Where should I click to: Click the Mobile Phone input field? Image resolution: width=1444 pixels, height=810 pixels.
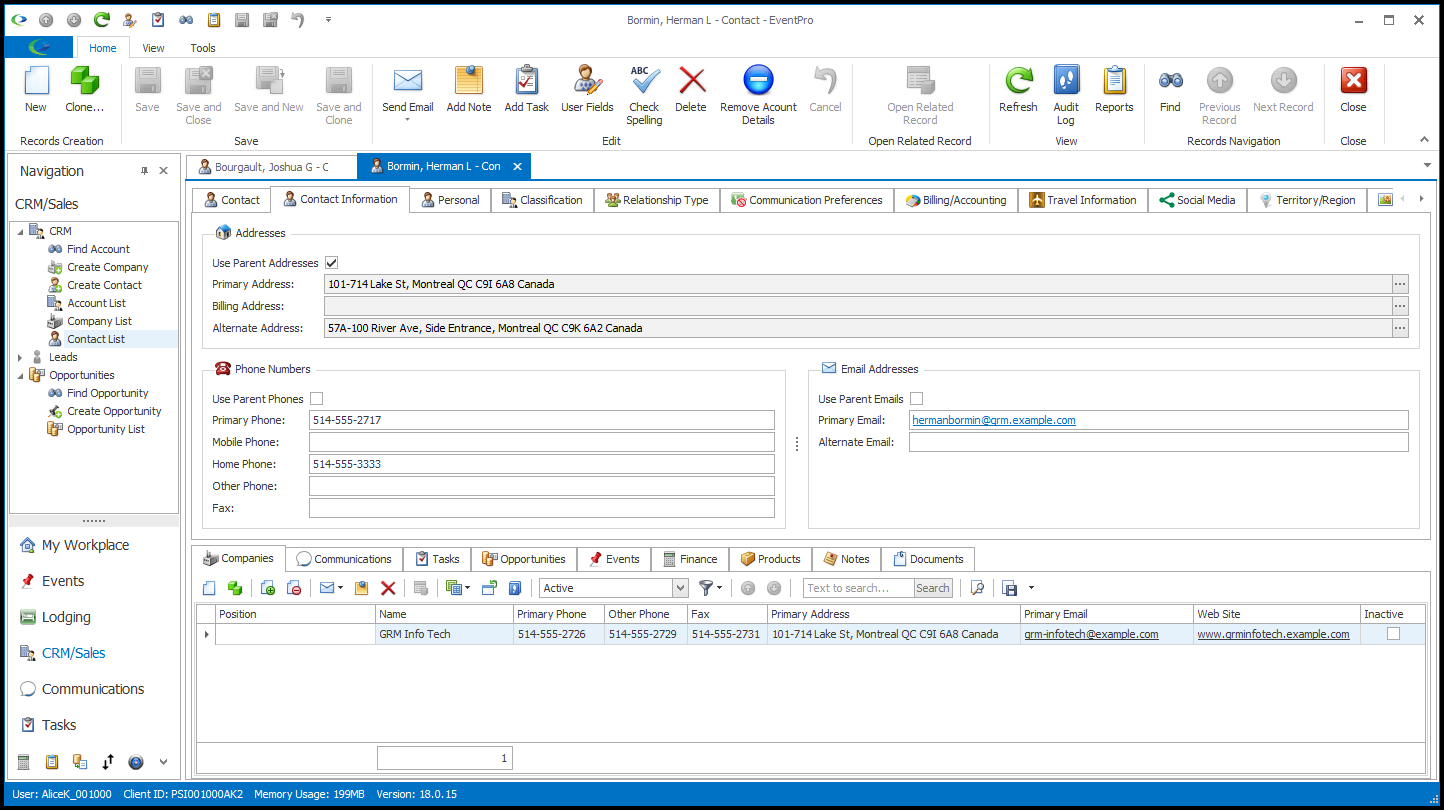tap(542, 442)
